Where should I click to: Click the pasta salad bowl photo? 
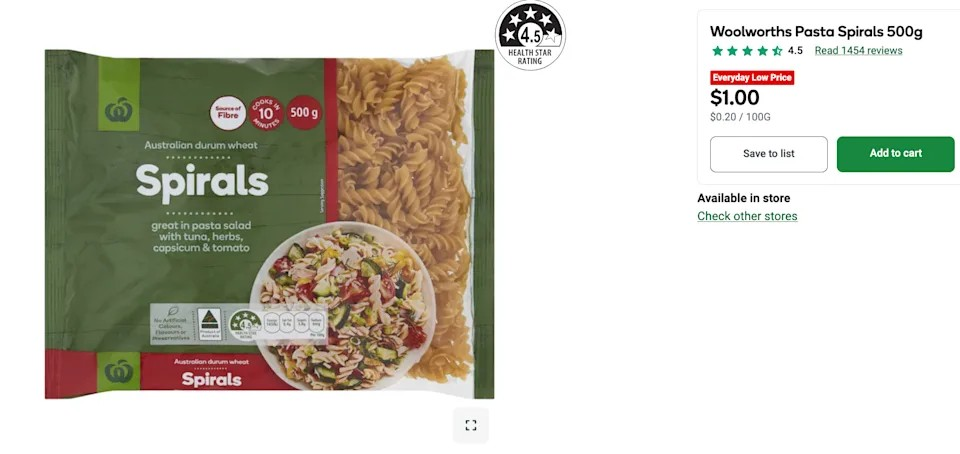pos(343,306)
